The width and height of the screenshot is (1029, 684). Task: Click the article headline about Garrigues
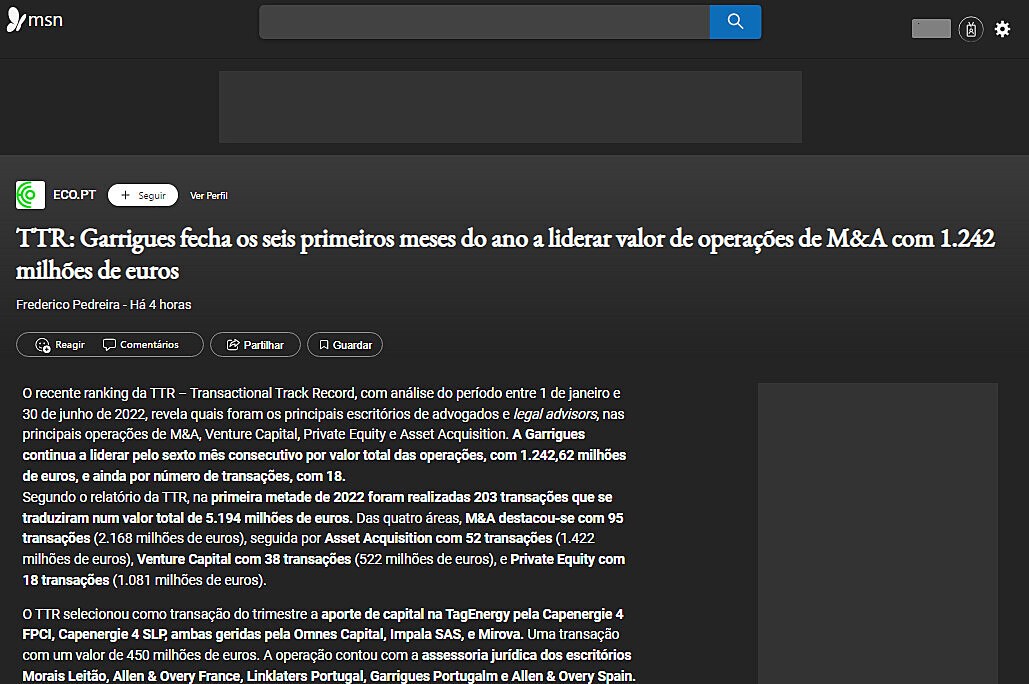(505, 254)
